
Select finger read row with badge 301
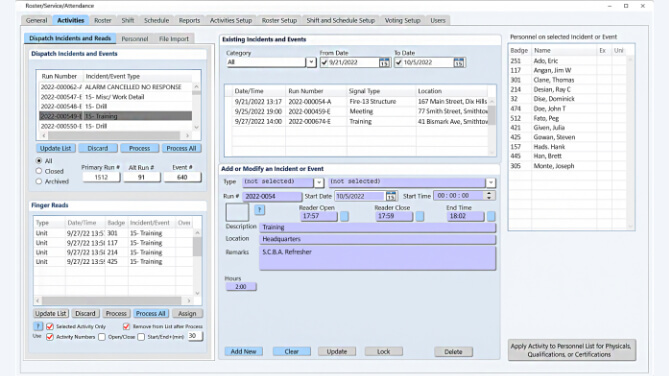click(x=114, y=233)
